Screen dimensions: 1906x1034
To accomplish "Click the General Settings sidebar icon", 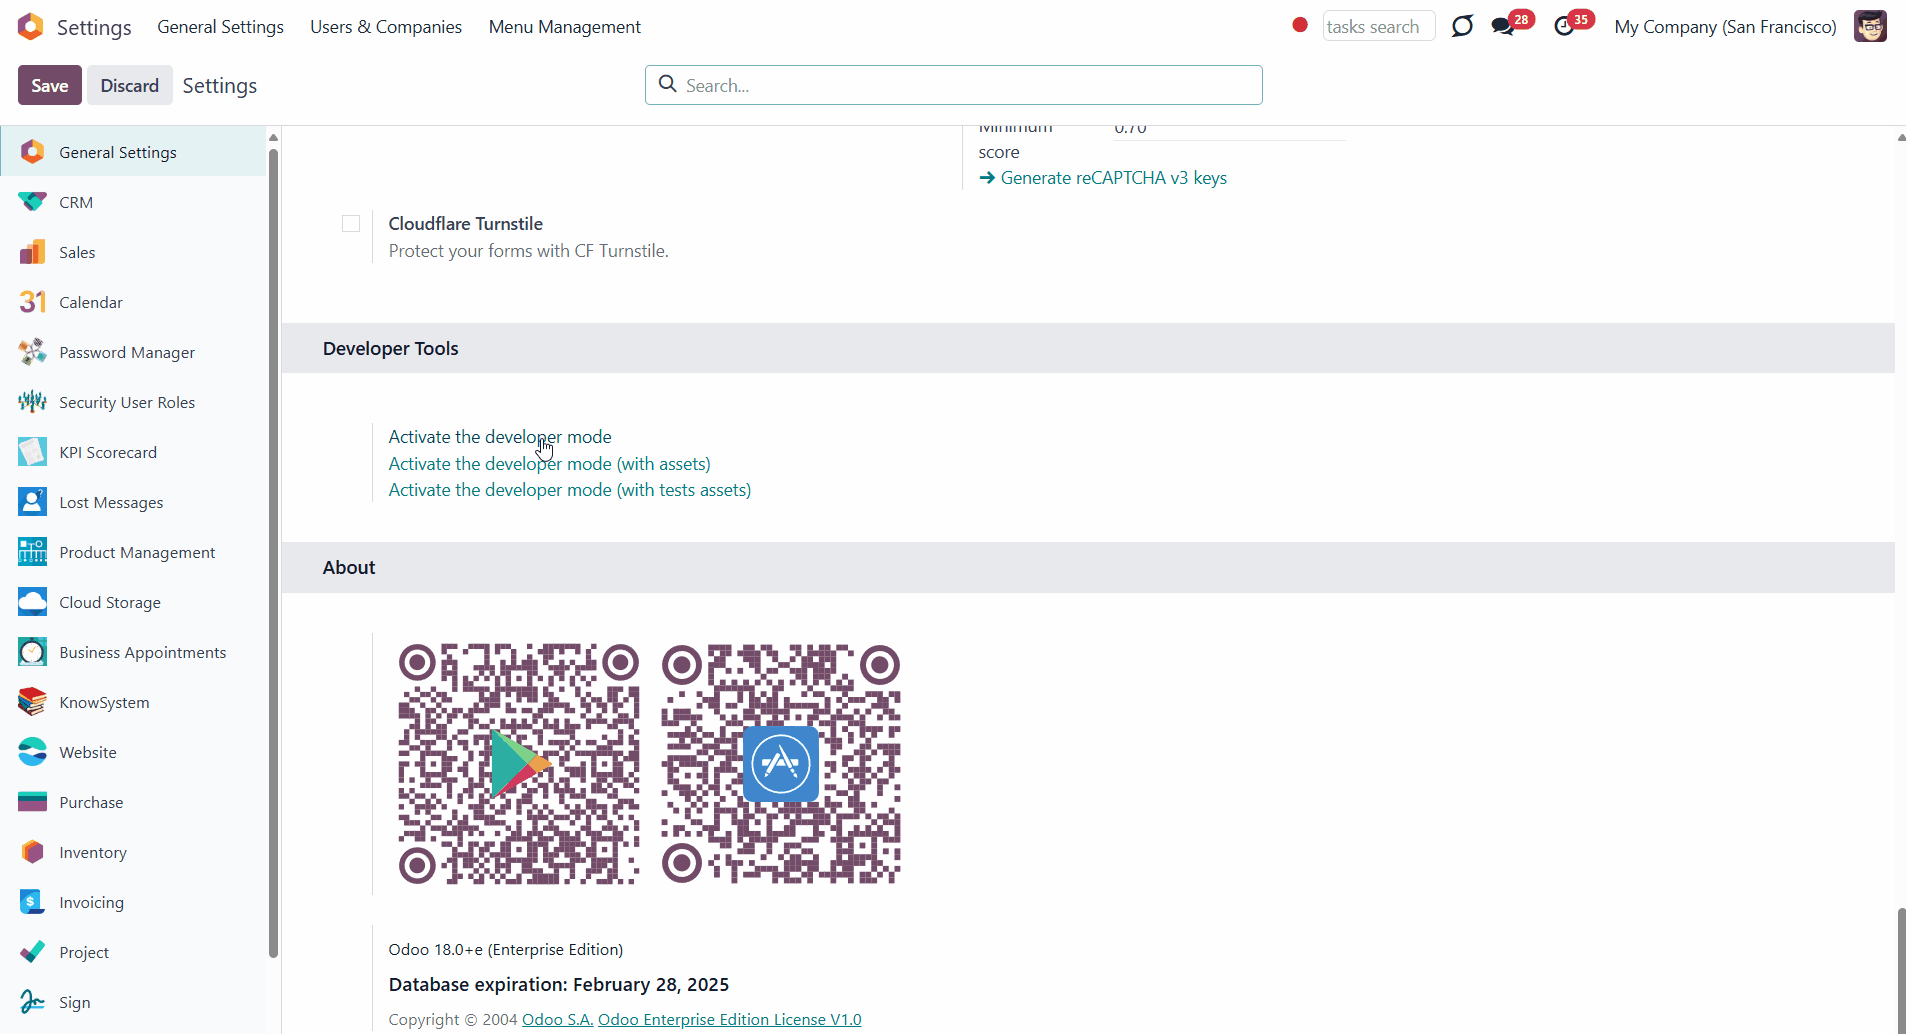I will pyautogui.click(x=32, y=152).
